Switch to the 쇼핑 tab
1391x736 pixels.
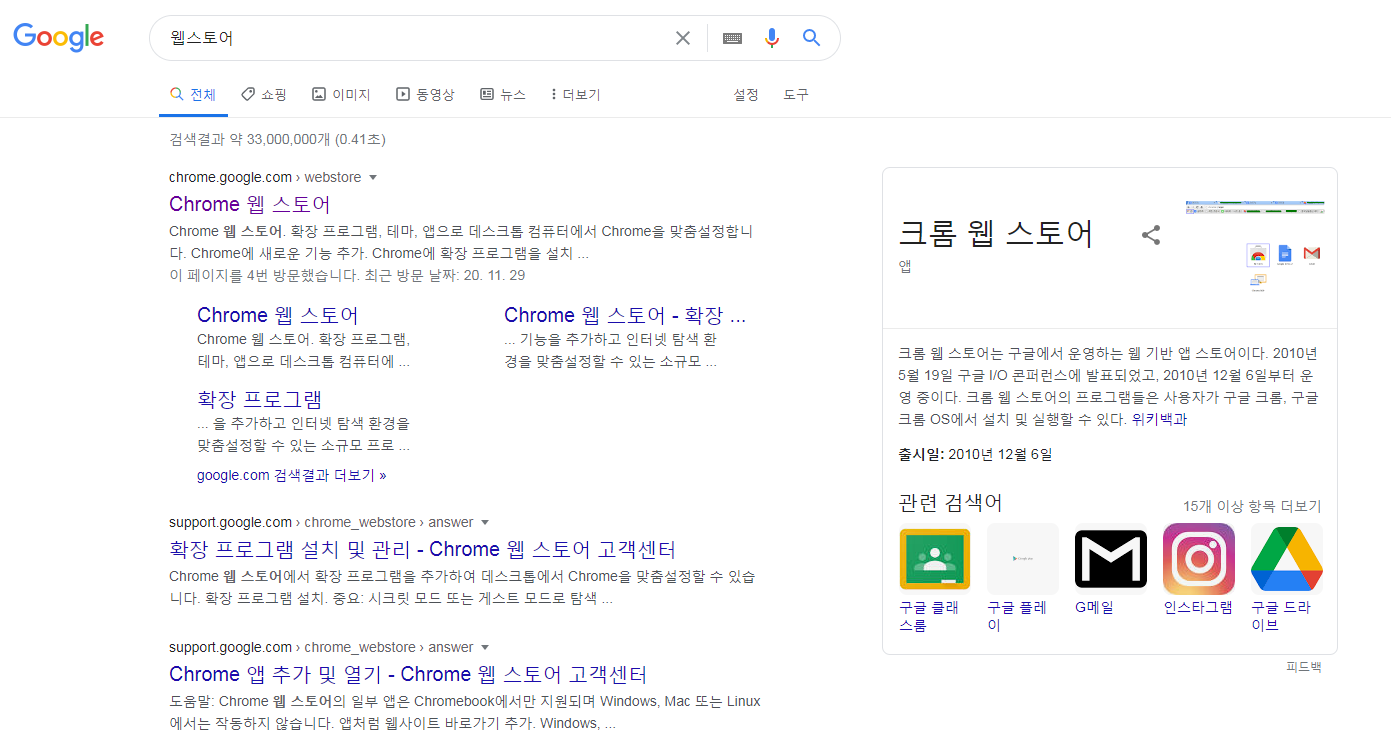[x=264, y=95]
